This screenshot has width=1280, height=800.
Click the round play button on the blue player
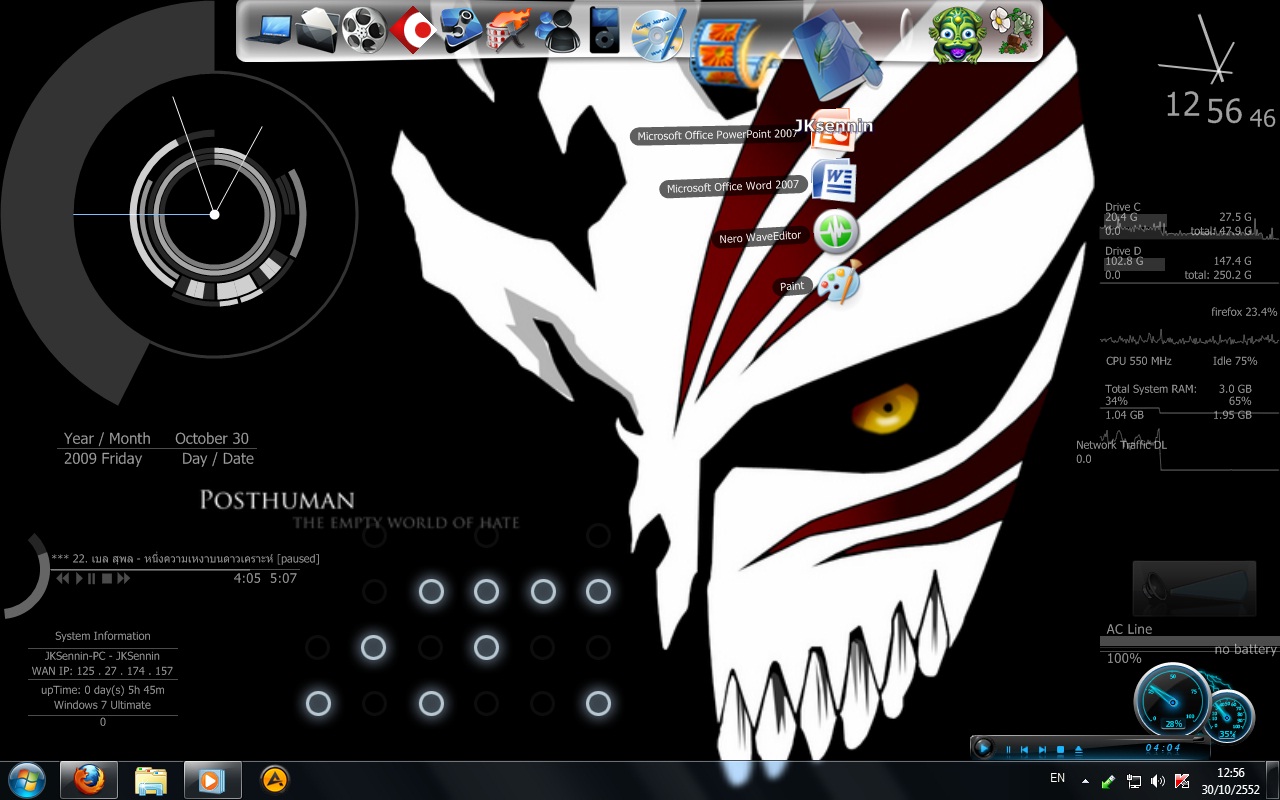pos(983,747)
